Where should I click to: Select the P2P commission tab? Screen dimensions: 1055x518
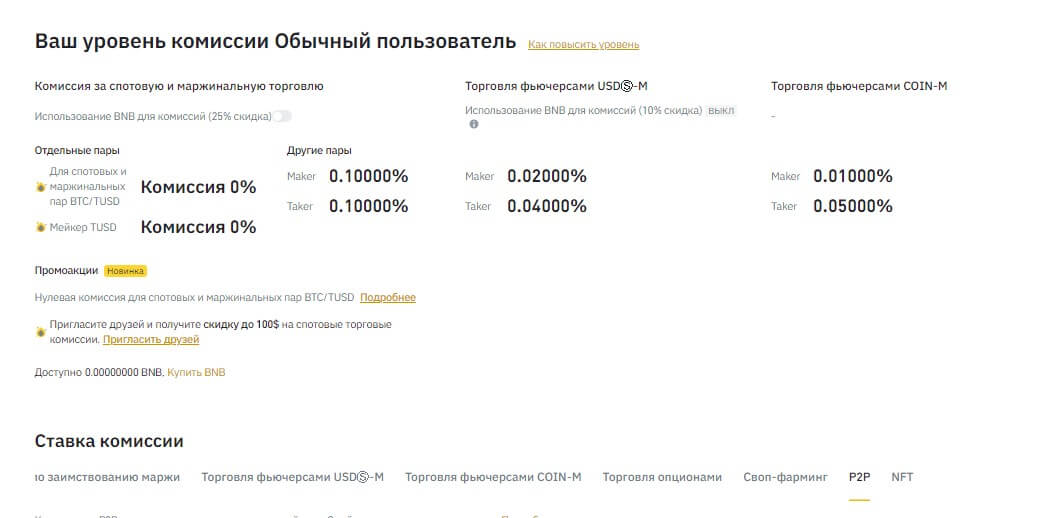(x=860, y=477)
